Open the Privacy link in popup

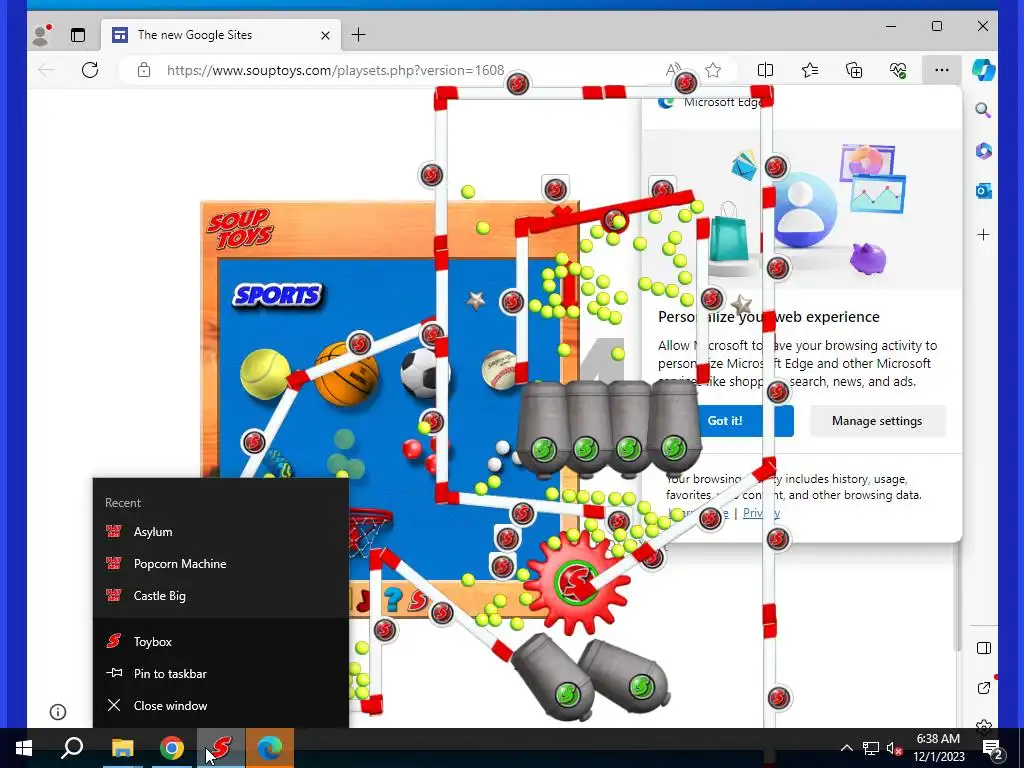tap(761, 513)
